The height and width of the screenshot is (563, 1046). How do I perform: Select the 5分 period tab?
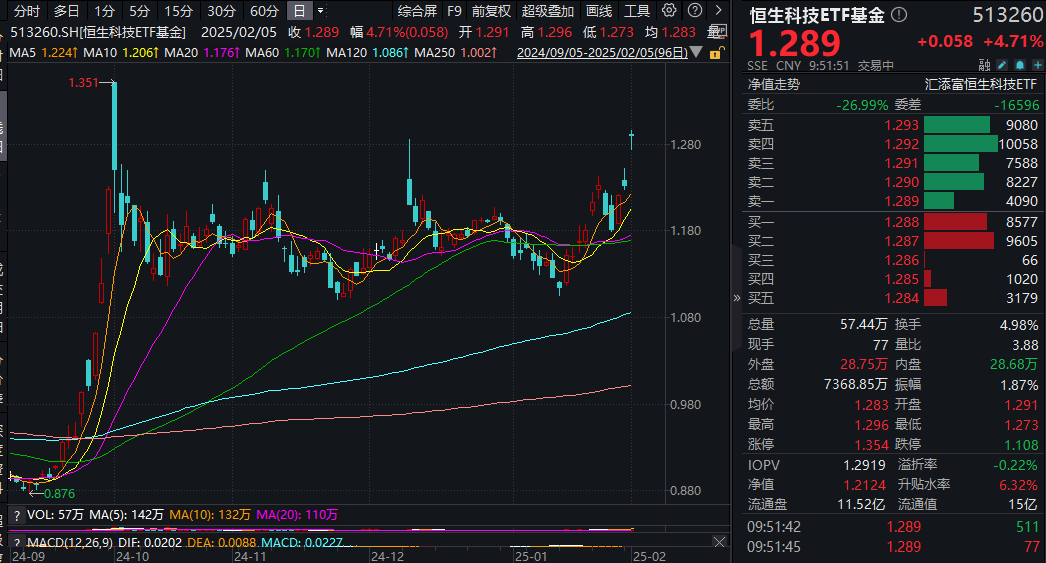139,11
